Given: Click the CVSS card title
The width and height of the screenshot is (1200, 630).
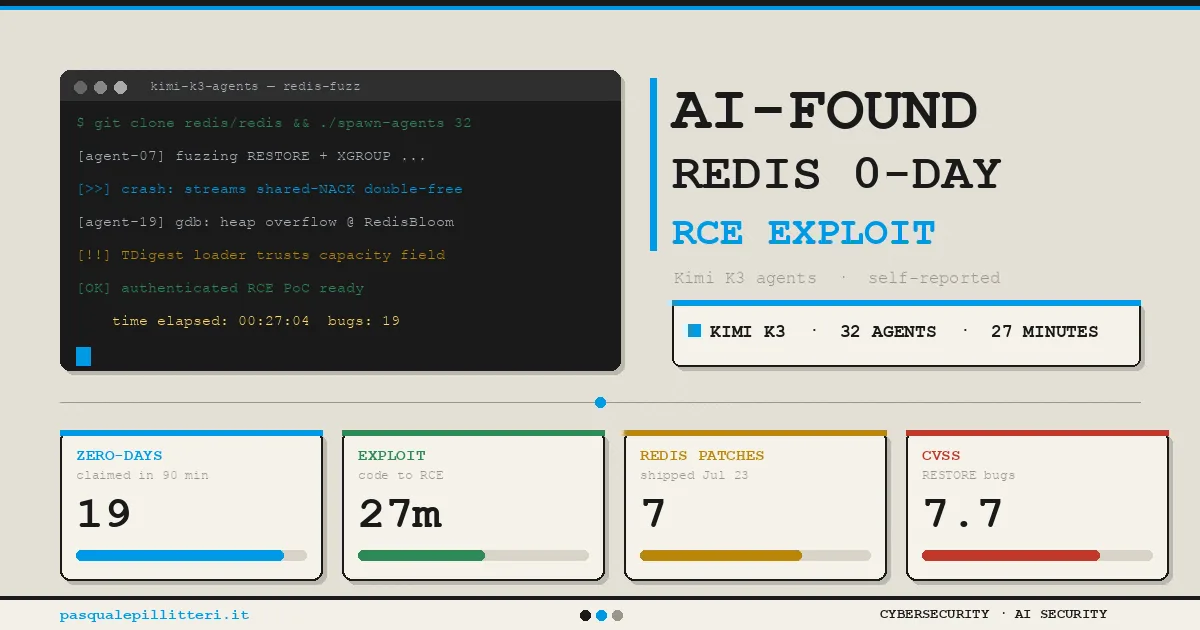Looking at the screenshot, I should [x=939, y=456].
